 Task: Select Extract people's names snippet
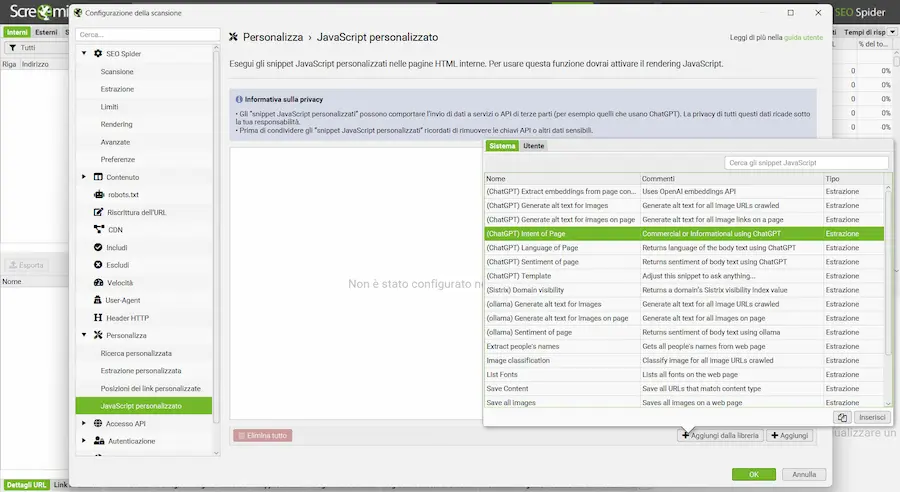[684, 346]
